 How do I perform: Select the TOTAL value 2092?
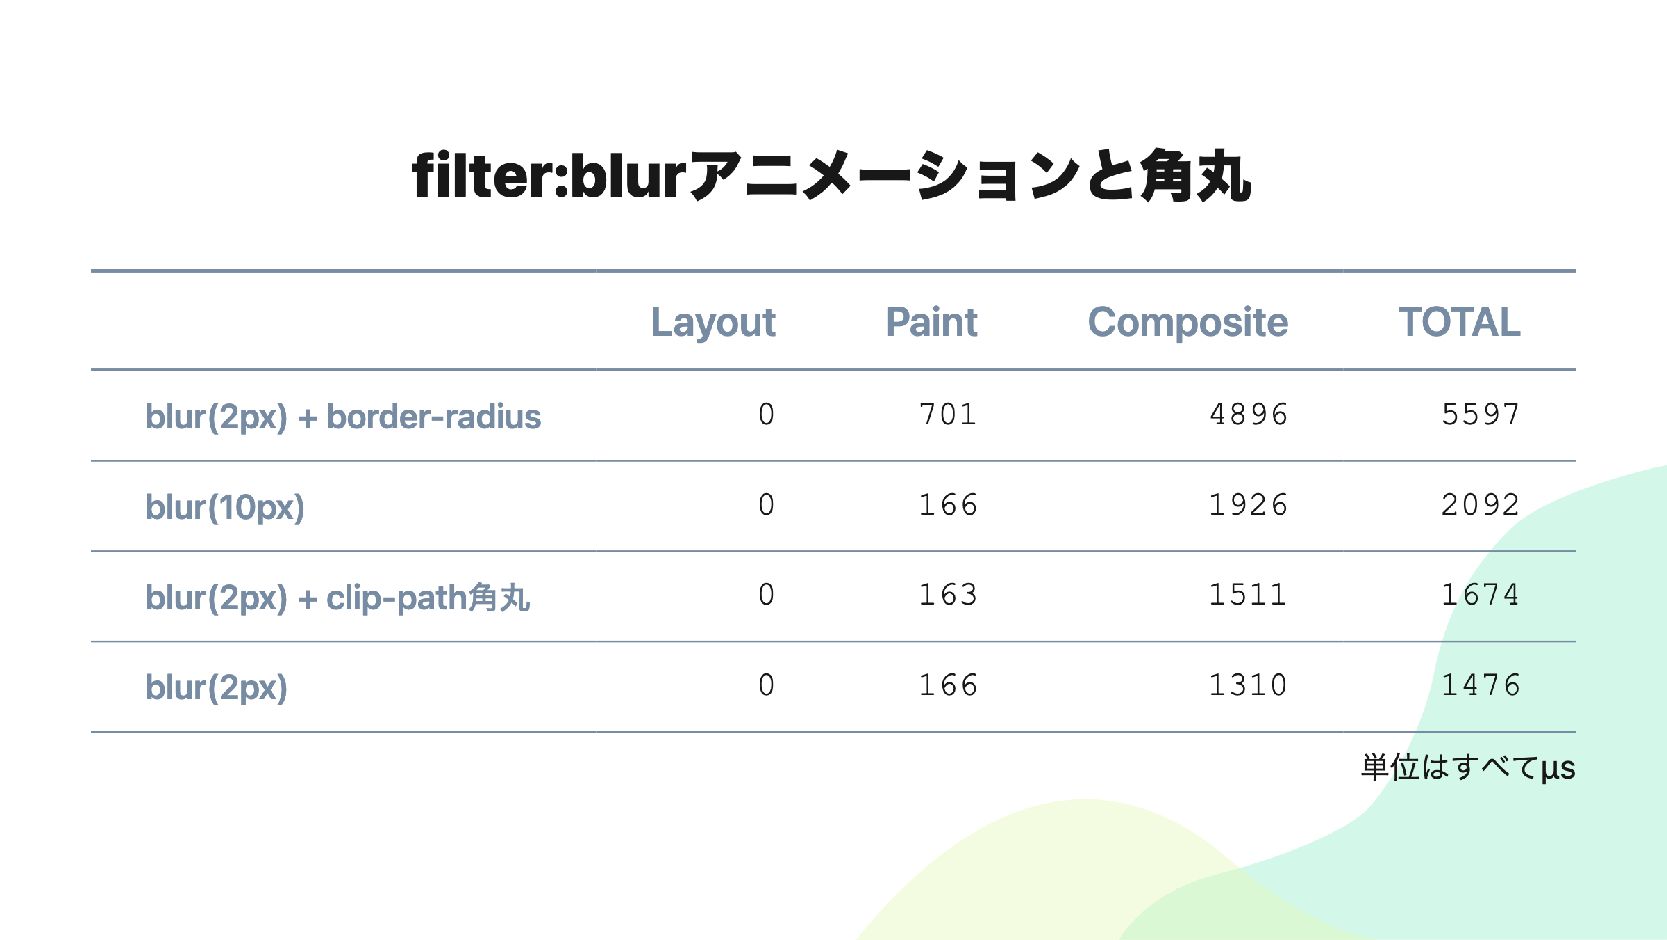coord(1480,505)
